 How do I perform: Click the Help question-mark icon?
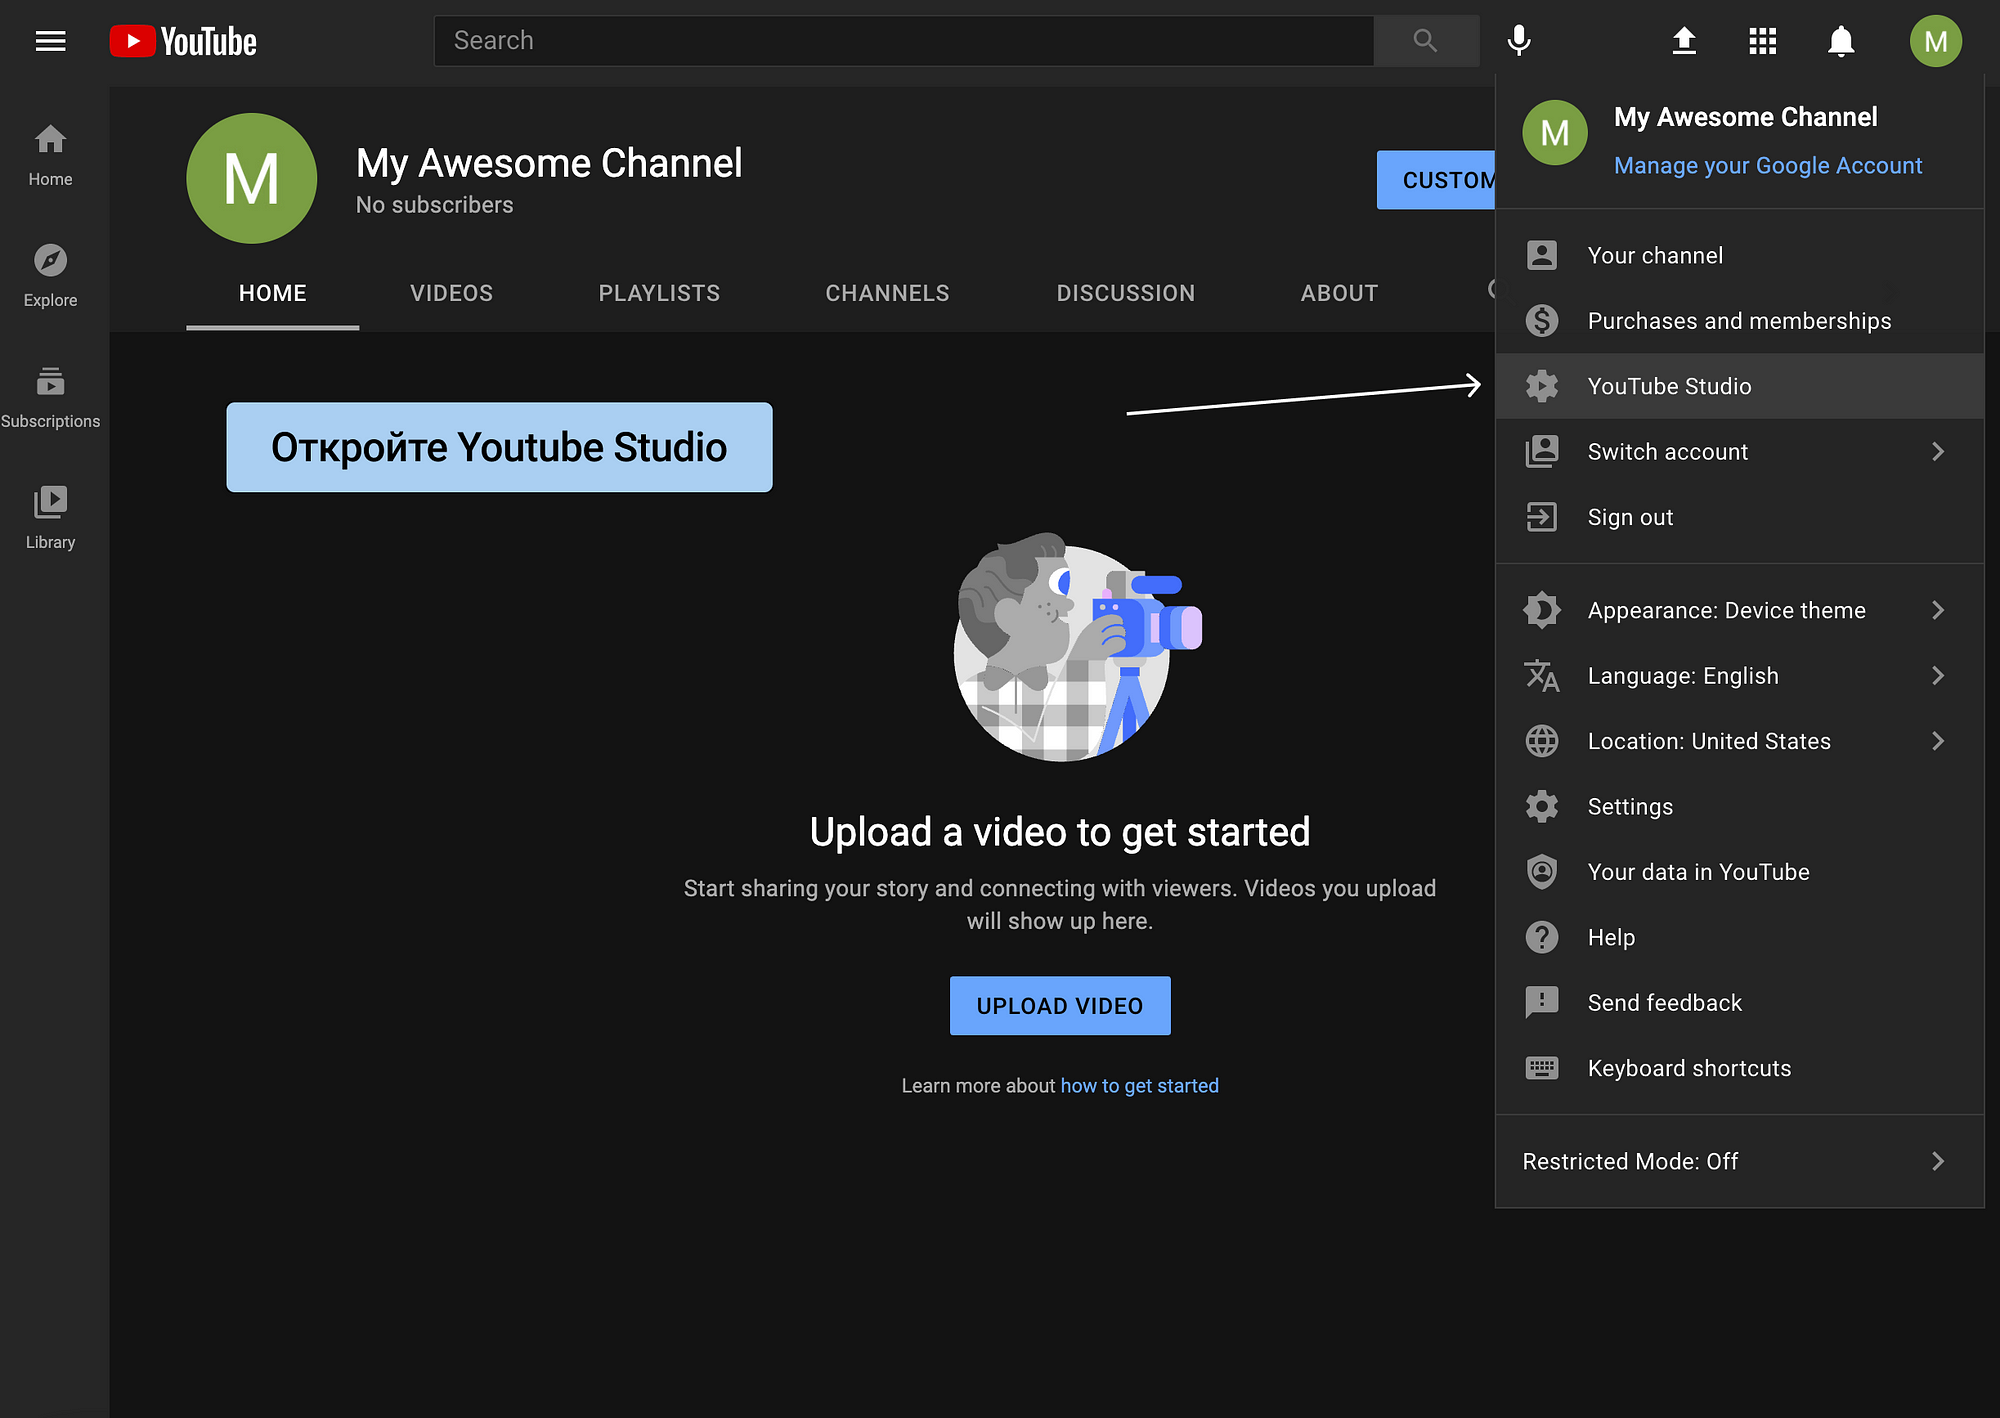tap(1542, 937)
